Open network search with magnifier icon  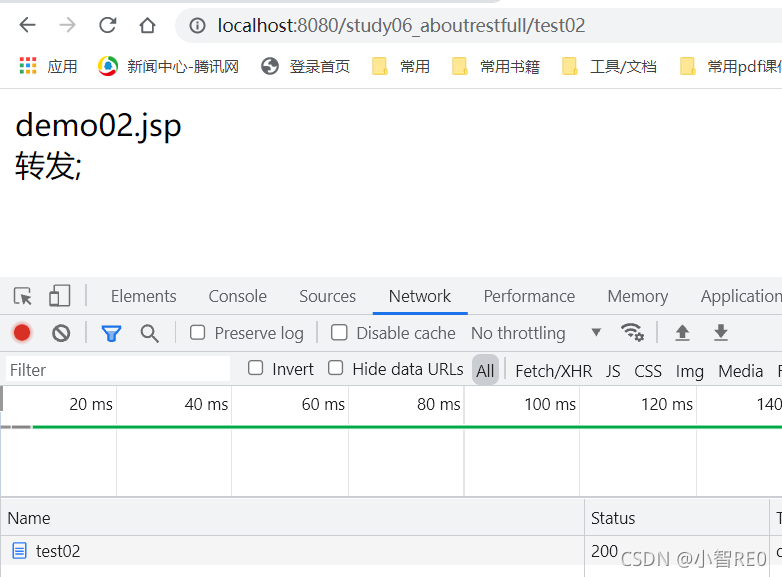149,333
